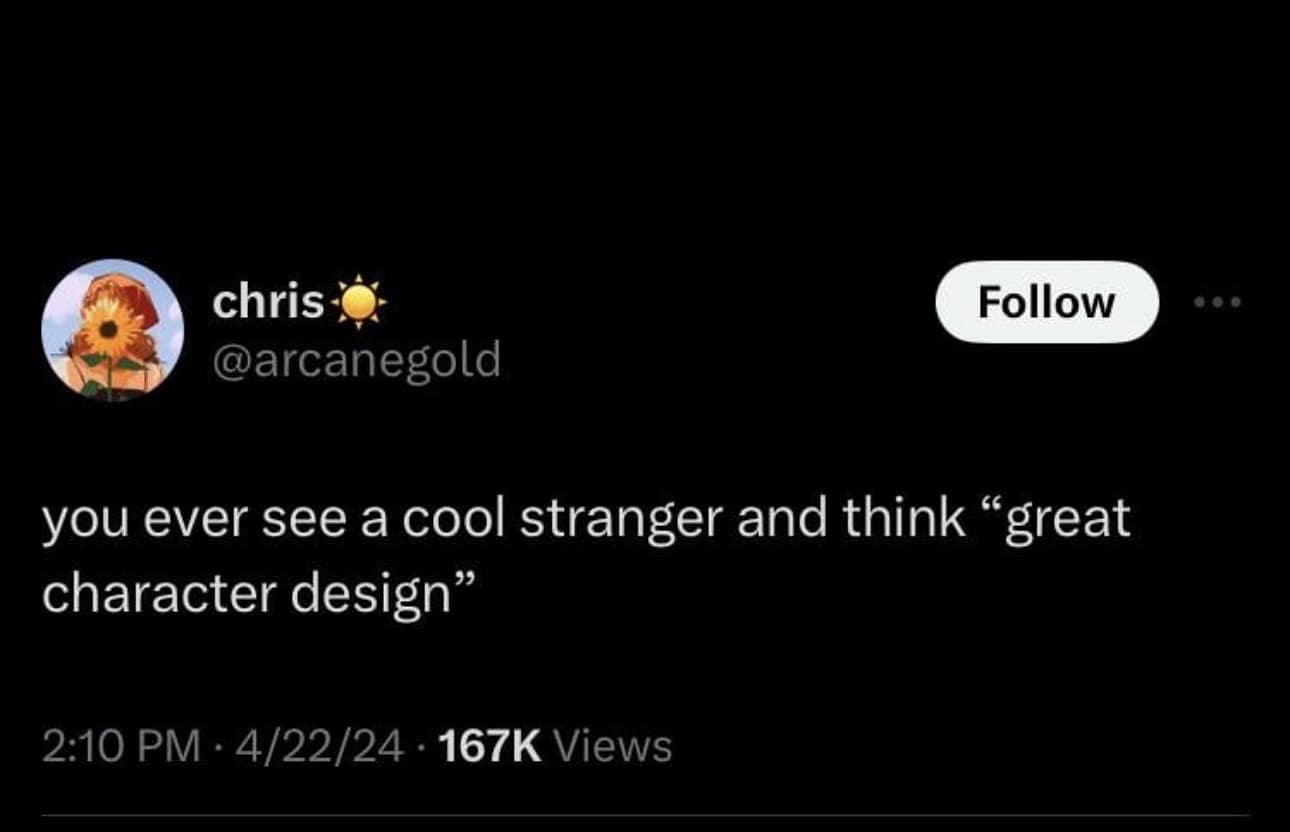
Task: Click the word "Views" under the tweet
Action: pos(612,745)
